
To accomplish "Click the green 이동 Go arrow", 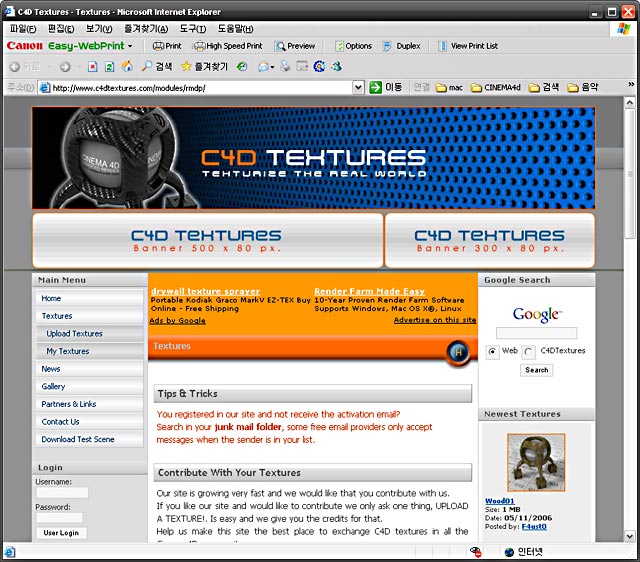I will click(375, 87).
